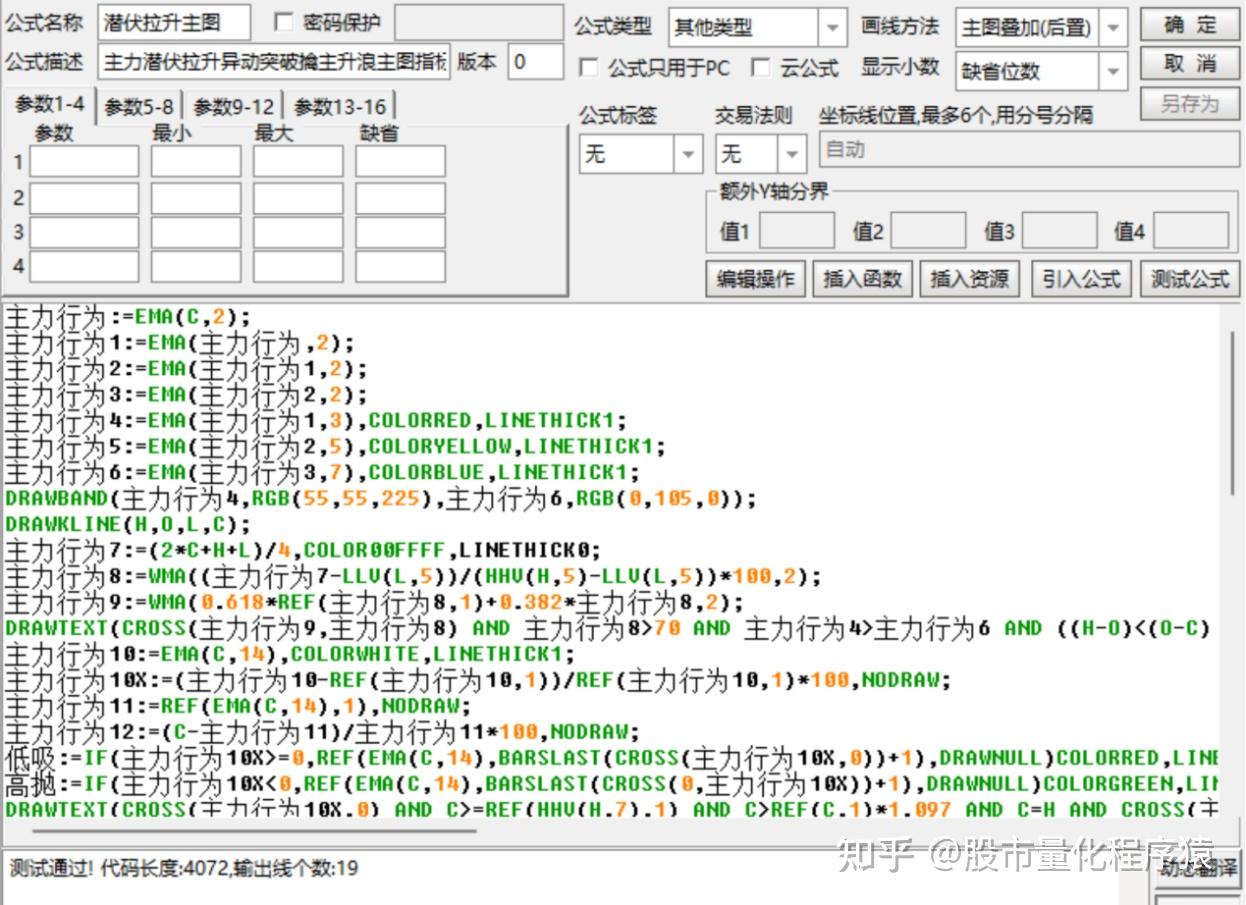
Task: Click the 值3 input field
Action: (x=1059, y=230)
